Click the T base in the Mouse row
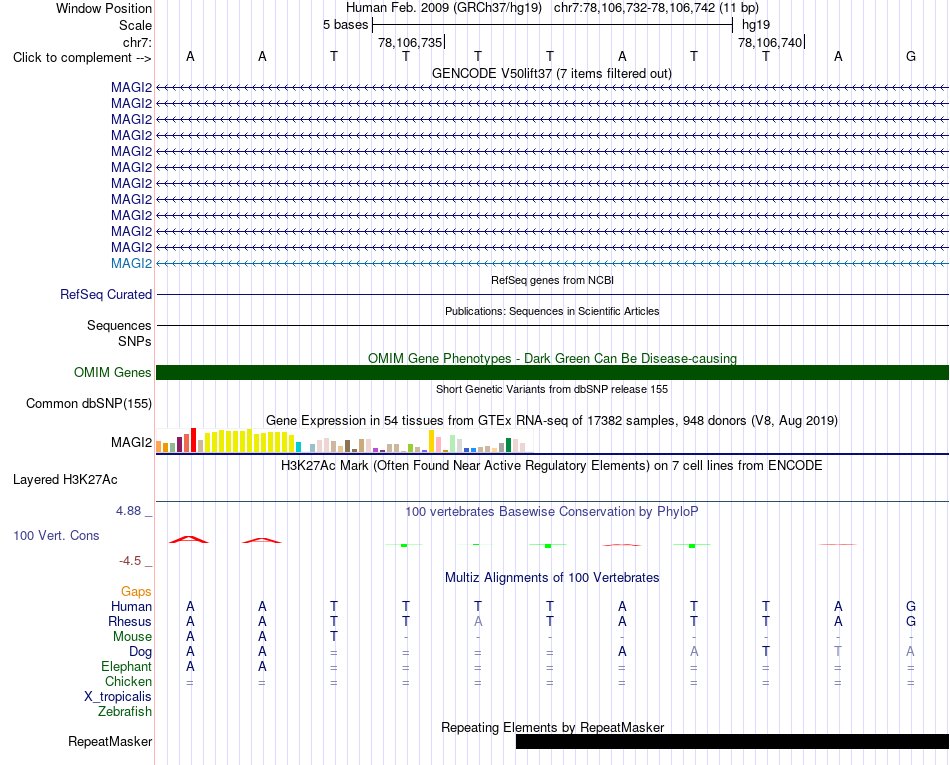The height and width of the screenshot is (765, 950). [334, 637]
